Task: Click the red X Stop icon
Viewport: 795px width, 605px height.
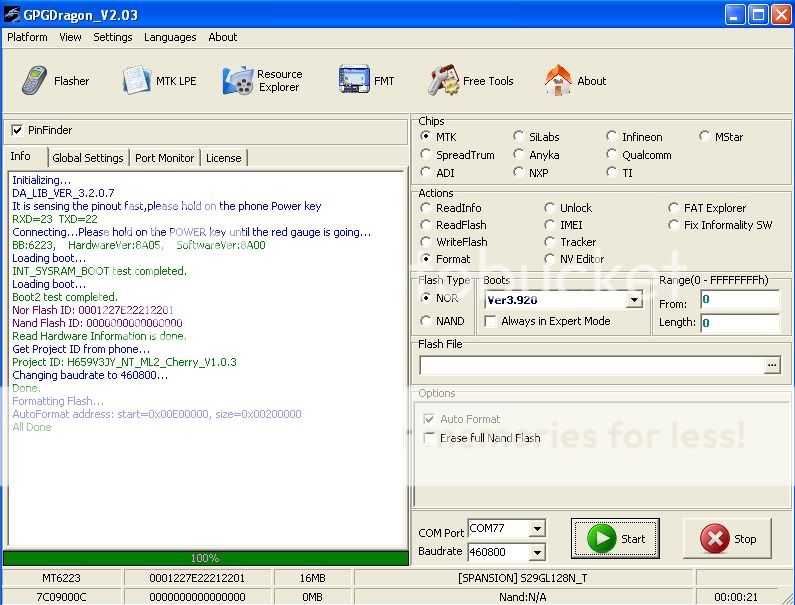Action: (x=714, y=538)
